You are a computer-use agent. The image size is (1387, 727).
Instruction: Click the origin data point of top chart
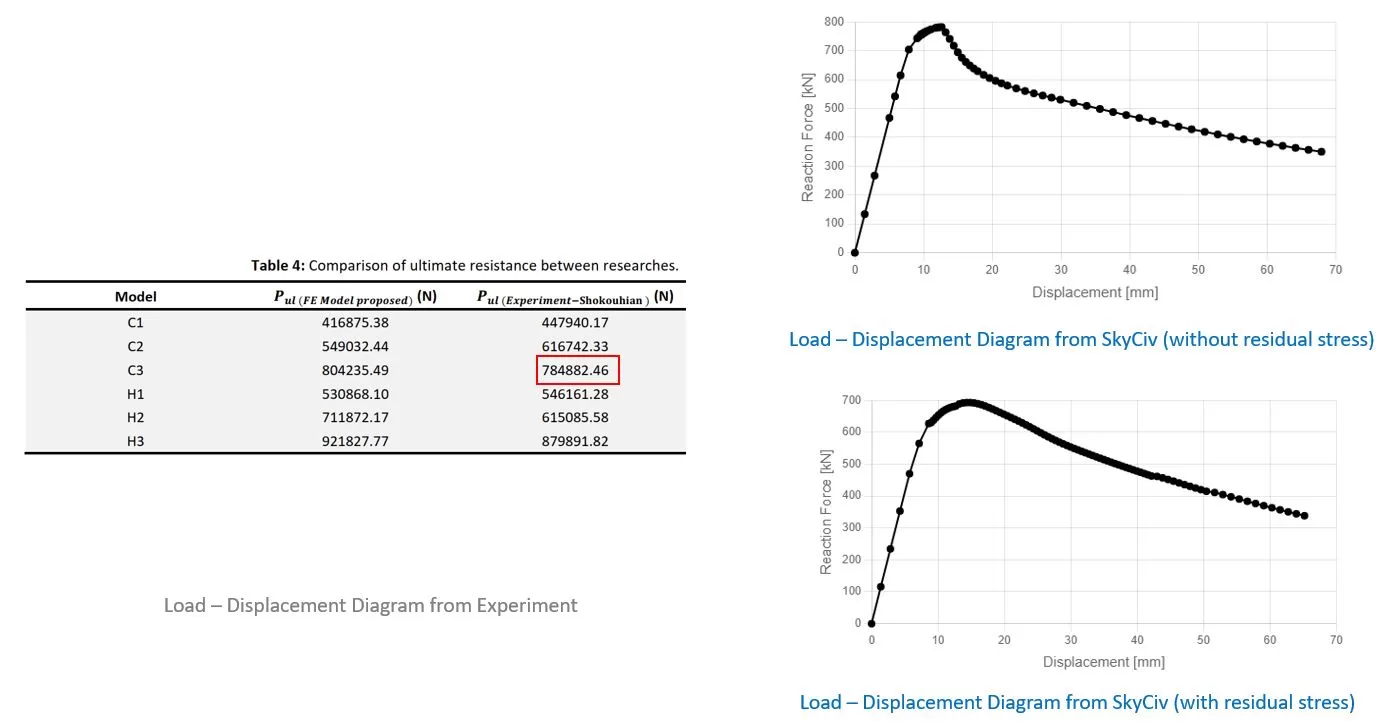click(x=854, y=252)
